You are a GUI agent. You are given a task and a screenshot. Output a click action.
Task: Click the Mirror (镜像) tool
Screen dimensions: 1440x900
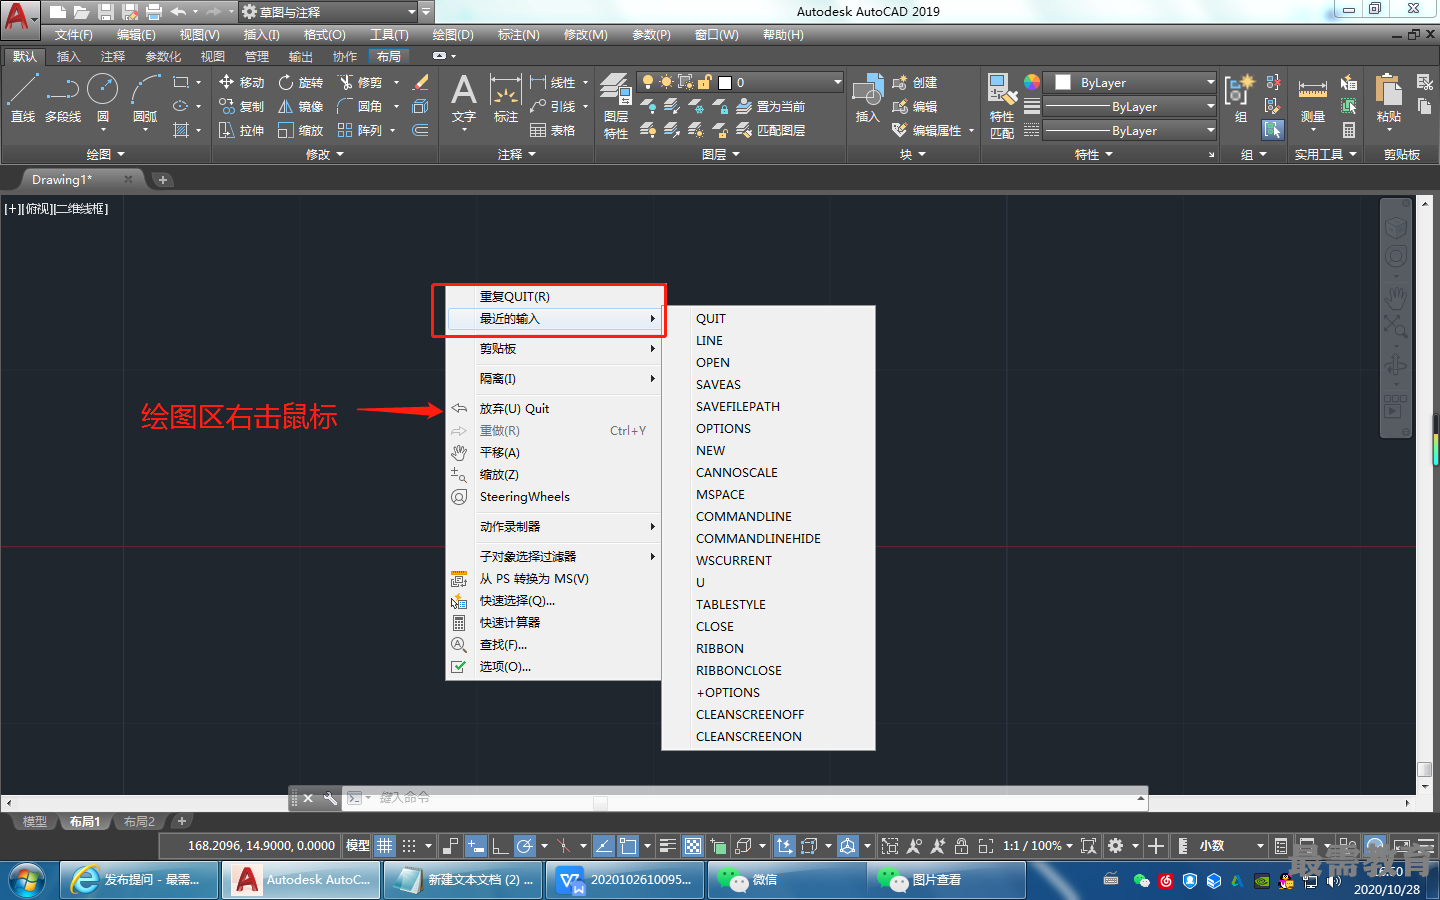pyautogui.click(x=301, y=106)
